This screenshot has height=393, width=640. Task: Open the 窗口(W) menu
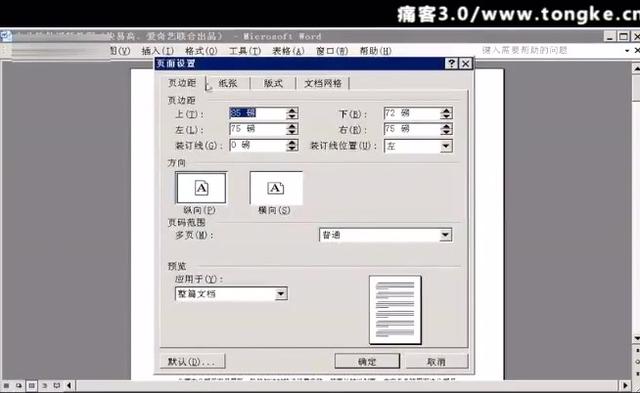point(332,51)
